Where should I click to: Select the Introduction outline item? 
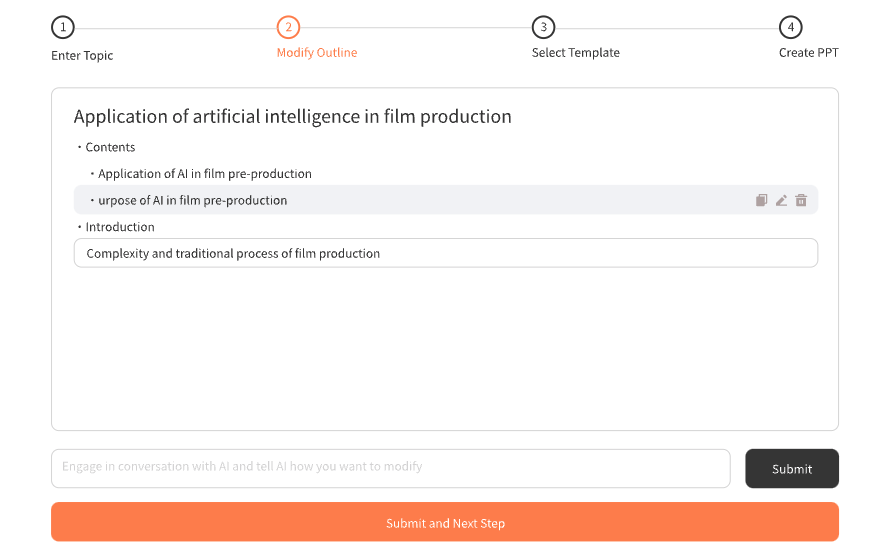pos(119,227)
